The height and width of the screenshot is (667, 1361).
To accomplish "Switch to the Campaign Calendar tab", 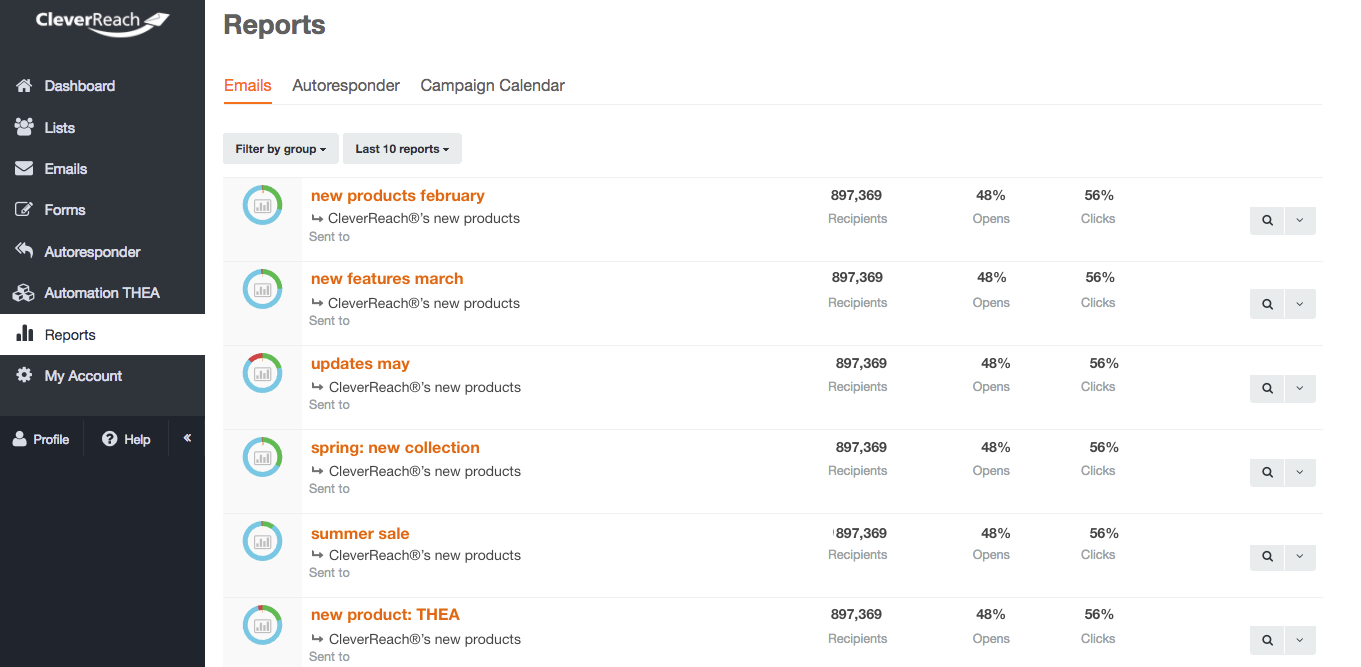I will (x=492, y=86).
